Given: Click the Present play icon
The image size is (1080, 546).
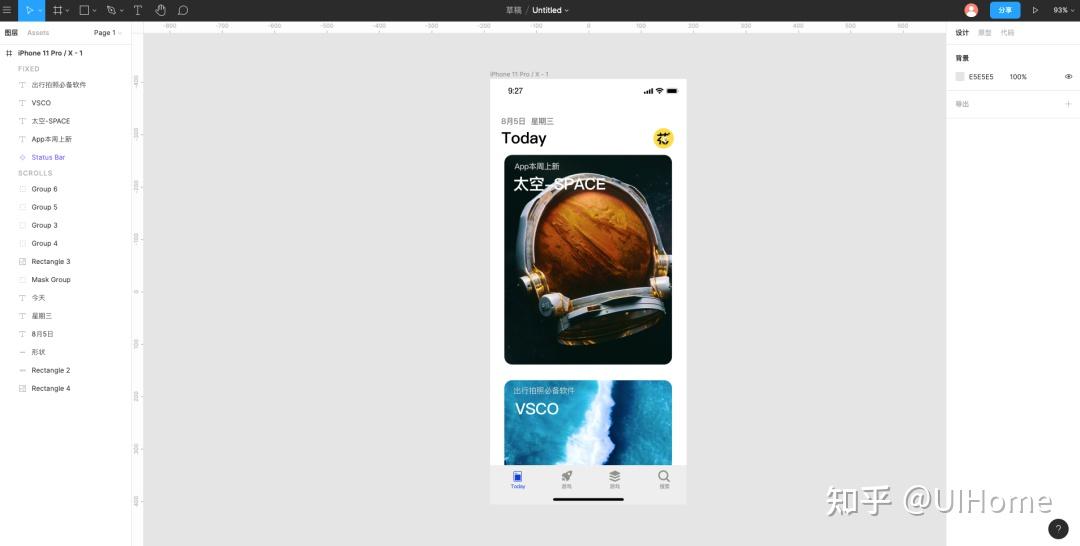Looking at the screenshot, I should click(1035, 10).
